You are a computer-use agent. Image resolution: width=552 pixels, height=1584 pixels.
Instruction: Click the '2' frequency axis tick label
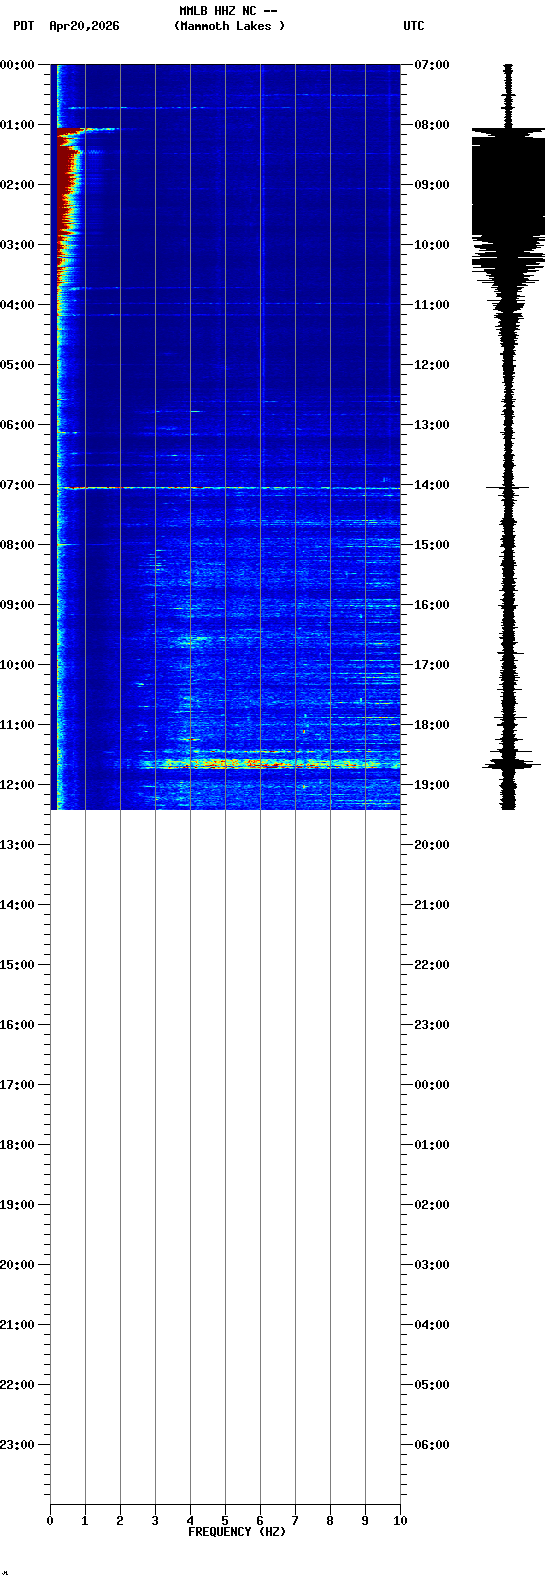pos(120,1521)
